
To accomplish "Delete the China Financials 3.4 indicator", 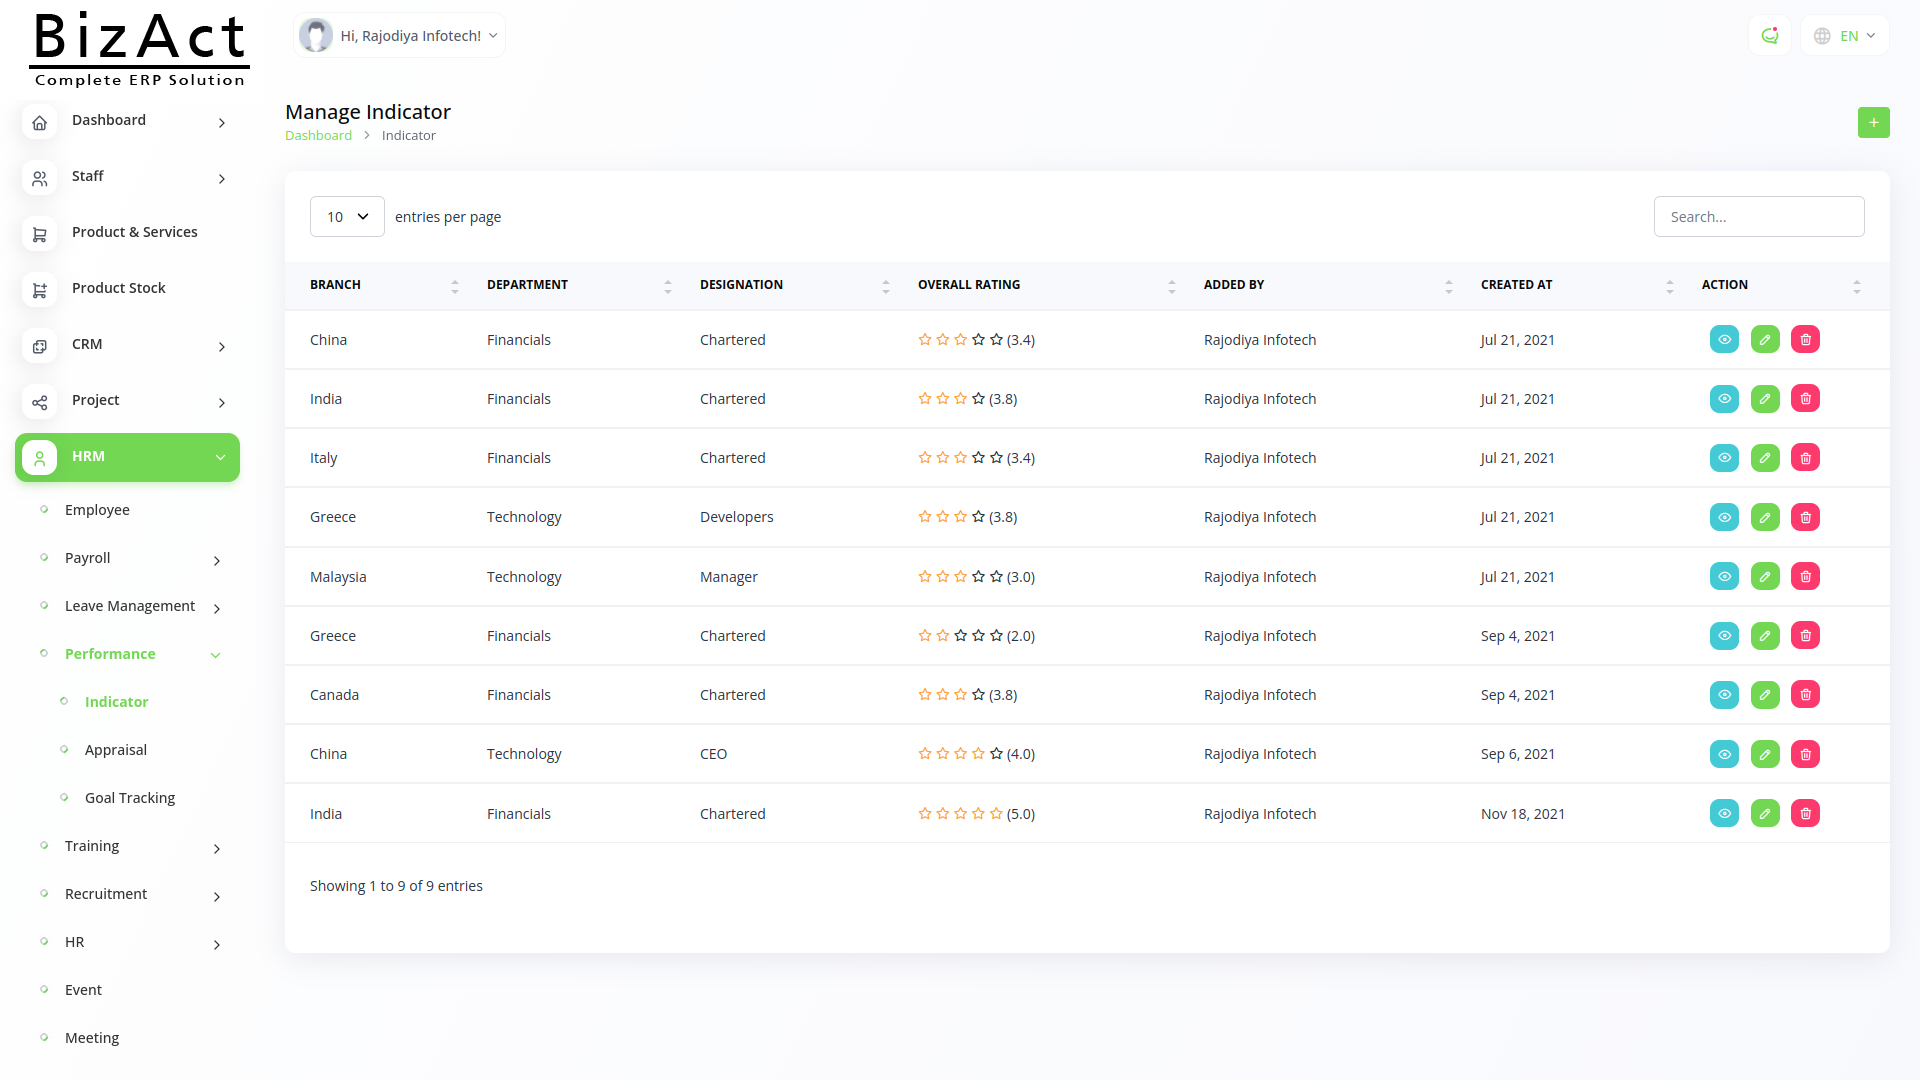I will [1805, 340].
